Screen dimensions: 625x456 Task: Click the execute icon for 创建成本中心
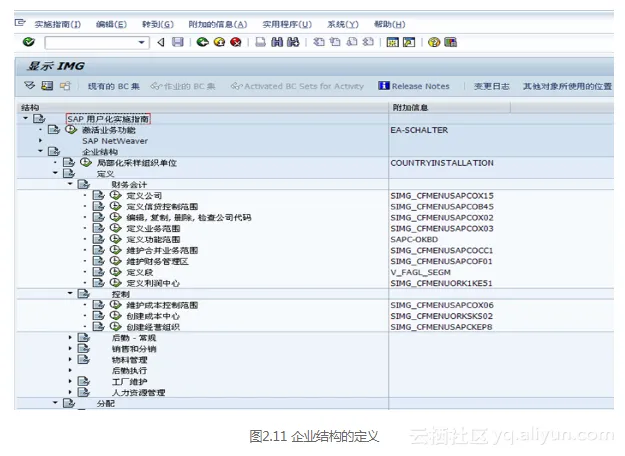tap(116, 315)
